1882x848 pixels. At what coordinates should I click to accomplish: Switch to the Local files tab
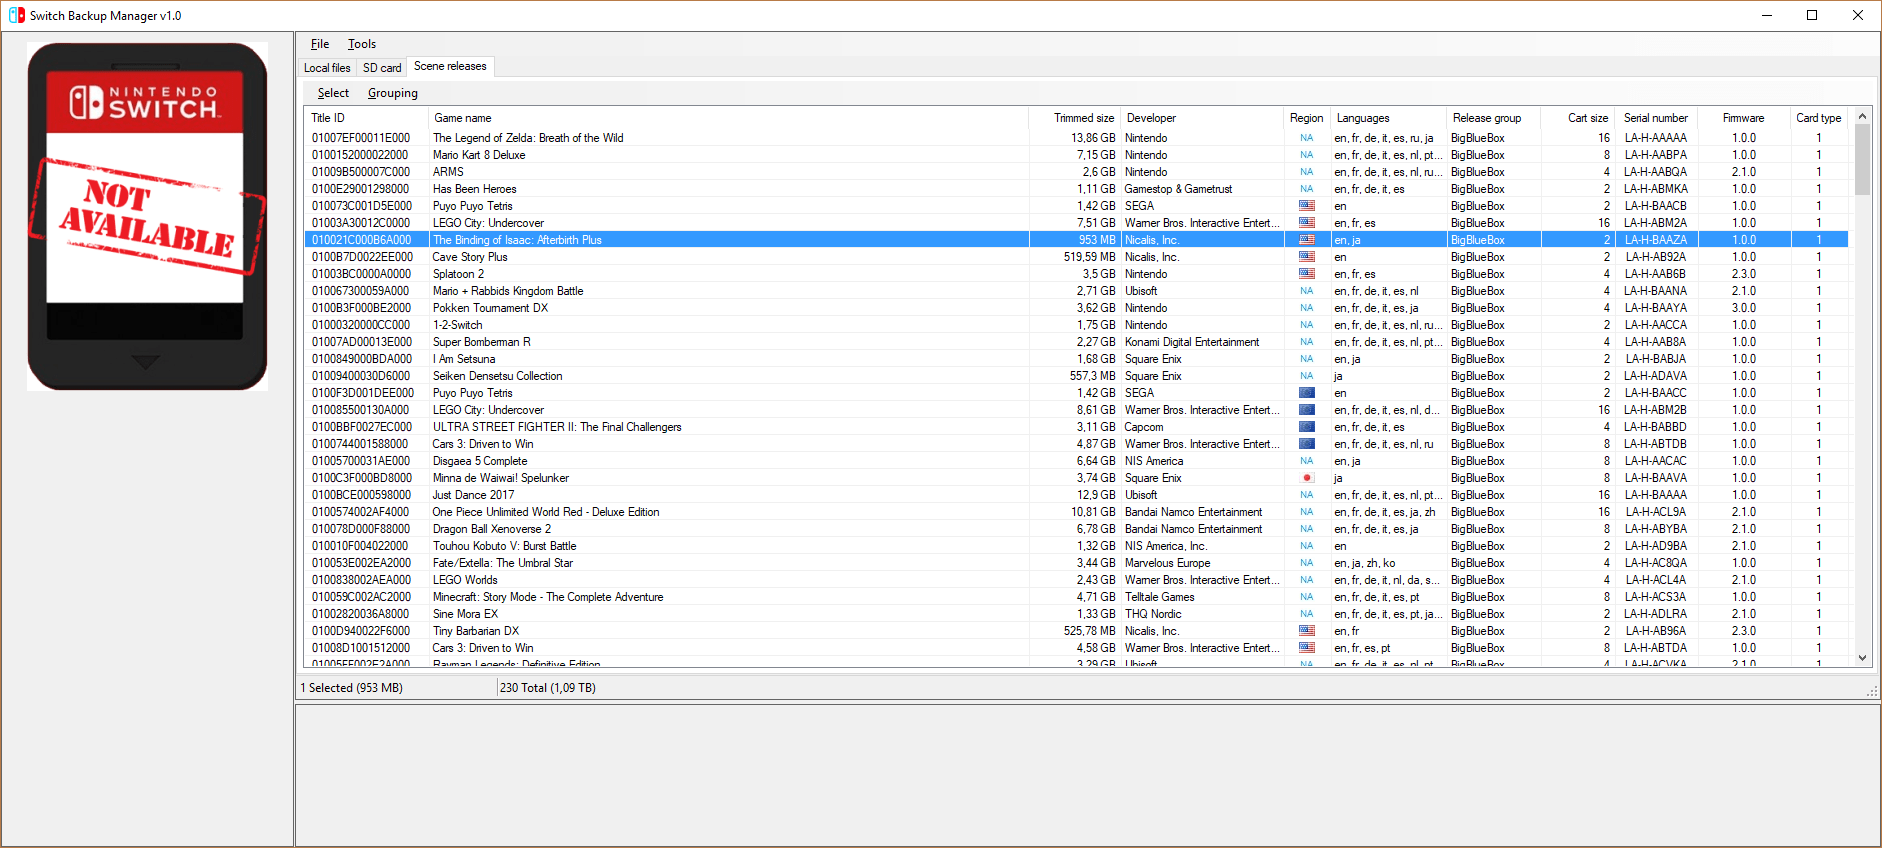[327, 68]
